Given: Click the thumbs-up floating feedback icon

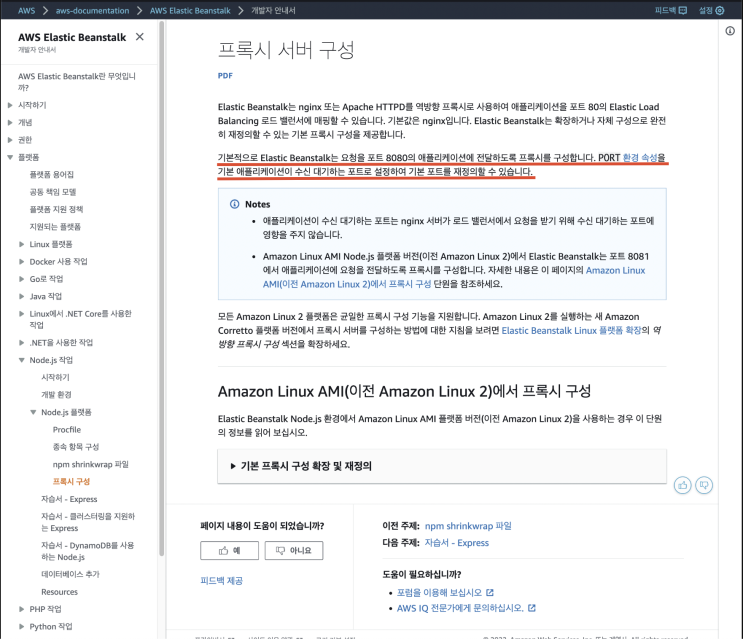Looking at the screenshot, I should tap(682, 485).
